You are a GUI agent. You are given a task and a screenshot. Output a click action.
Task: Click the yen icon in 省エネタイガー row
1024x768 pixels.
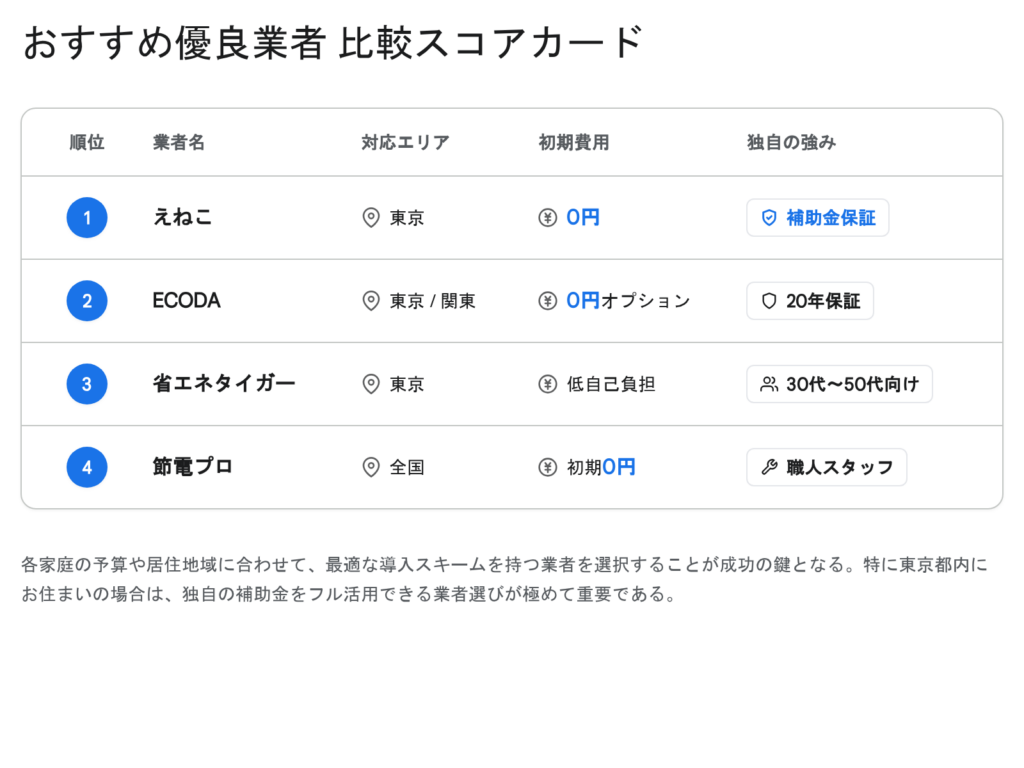(x=547, y=384)
